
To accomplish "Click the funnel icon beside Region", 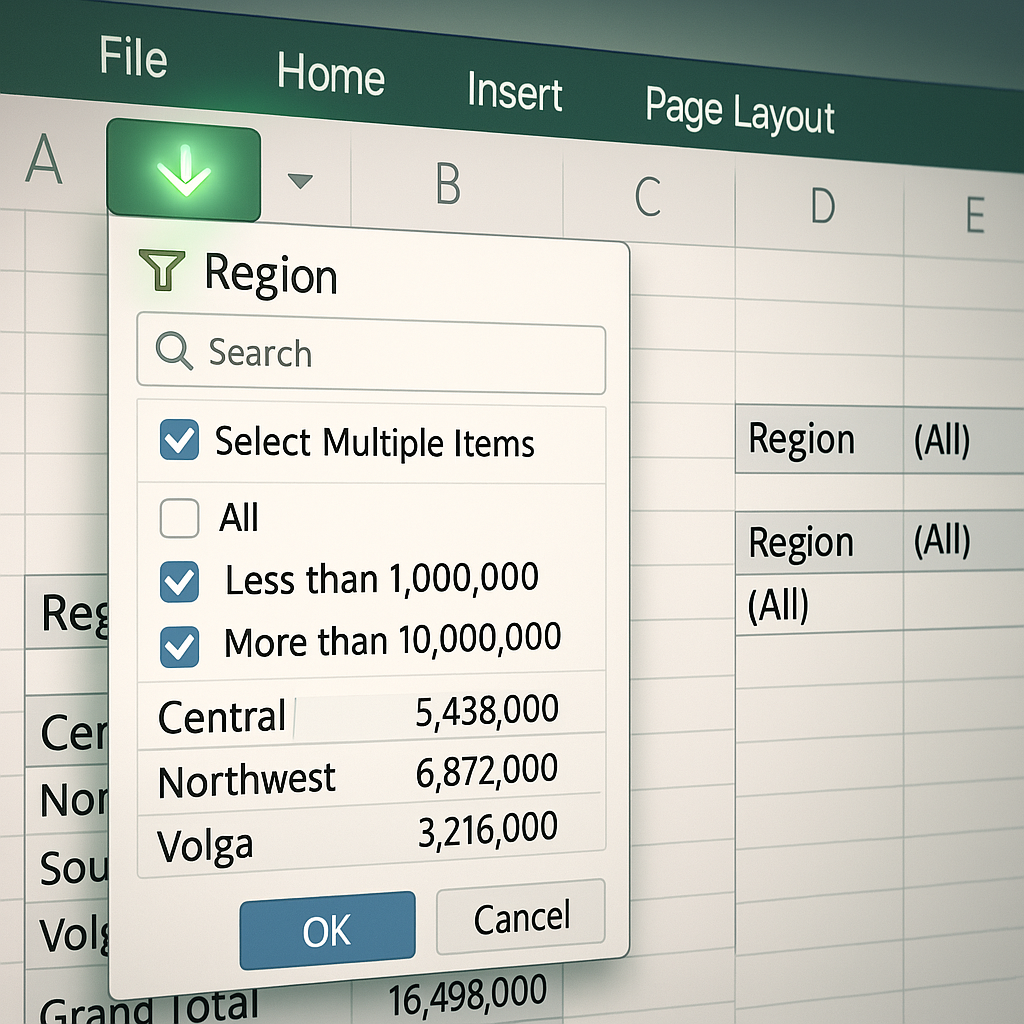I will tap(162, 270).
